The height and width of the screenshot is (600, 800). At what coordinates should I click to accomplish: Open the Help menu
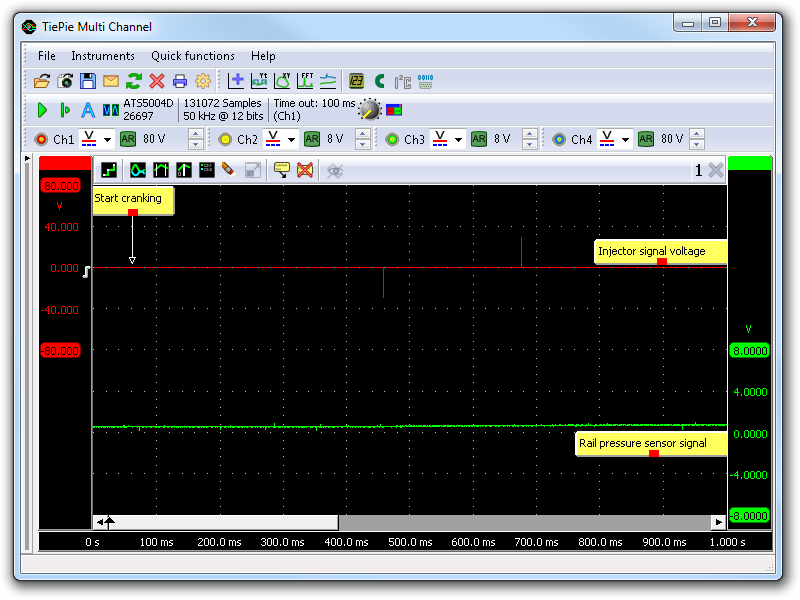tap(263, 56)
